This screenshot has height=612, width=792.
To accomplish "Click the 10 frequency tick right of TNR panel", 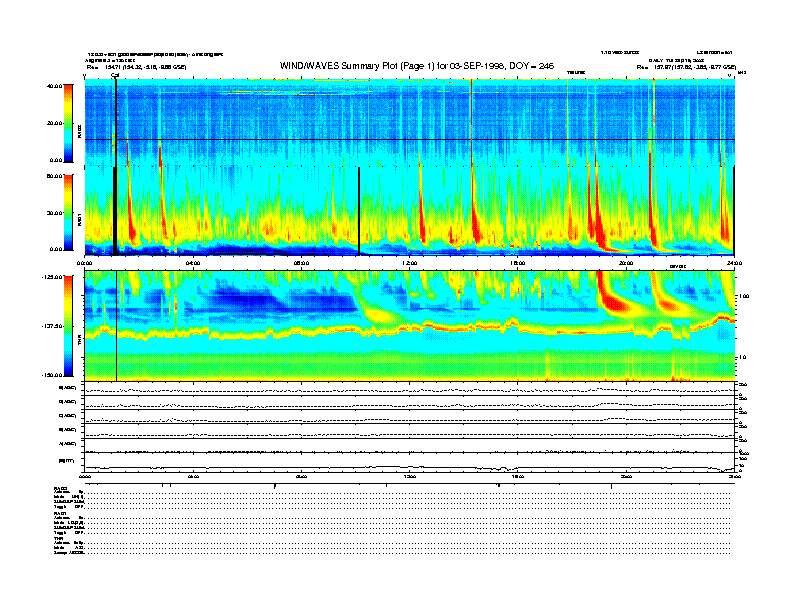I will point(743,357).
